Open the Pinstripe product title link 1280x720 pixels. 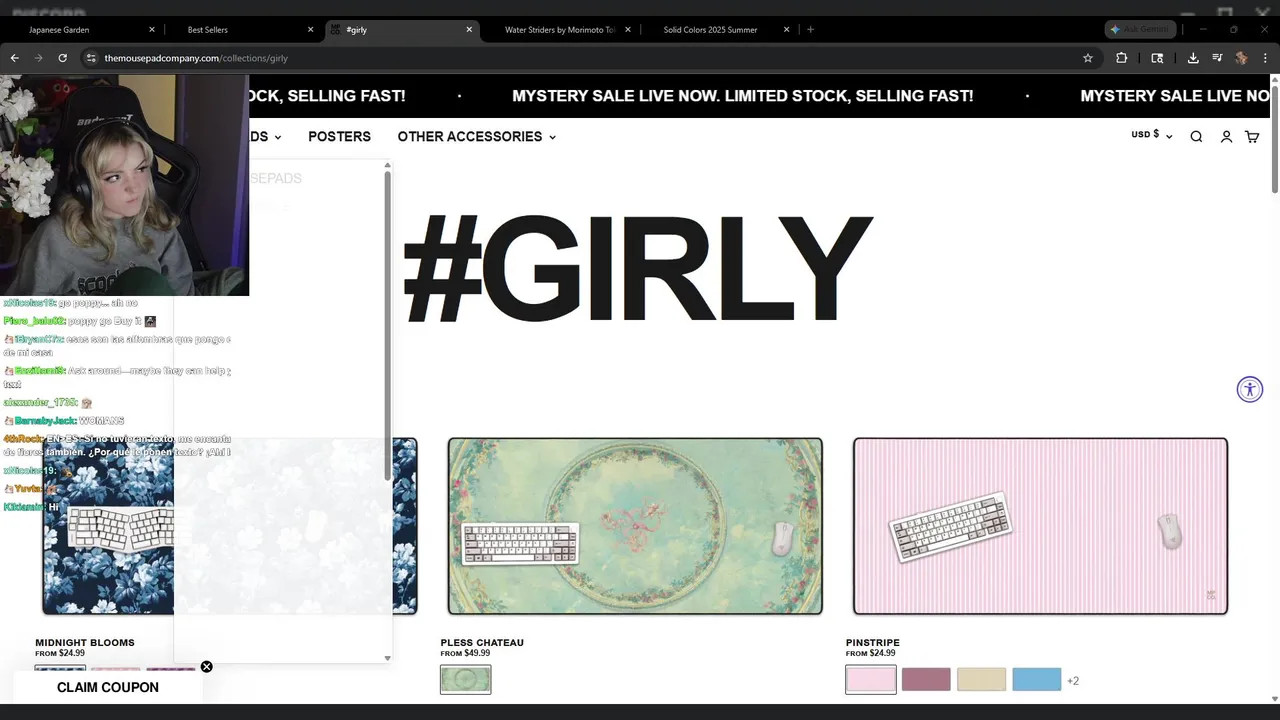click(872, 643)
